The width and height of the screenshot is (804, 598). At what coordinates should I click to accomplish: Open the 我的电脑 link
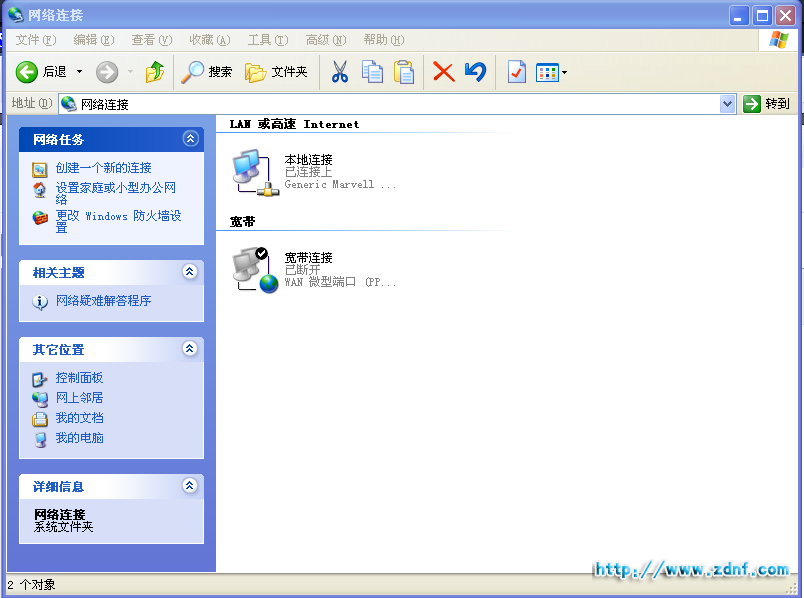tap(79, 438)
